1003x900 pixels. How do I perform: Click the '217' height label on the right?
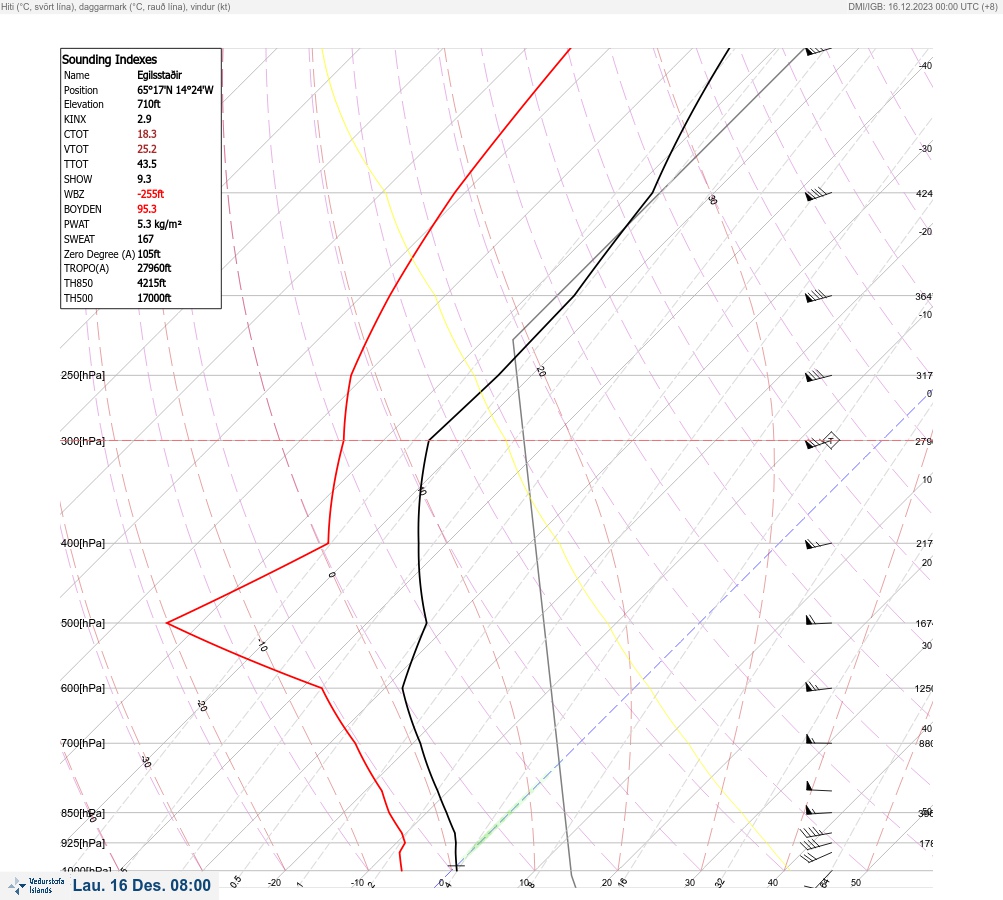click(x=924, y=543)
